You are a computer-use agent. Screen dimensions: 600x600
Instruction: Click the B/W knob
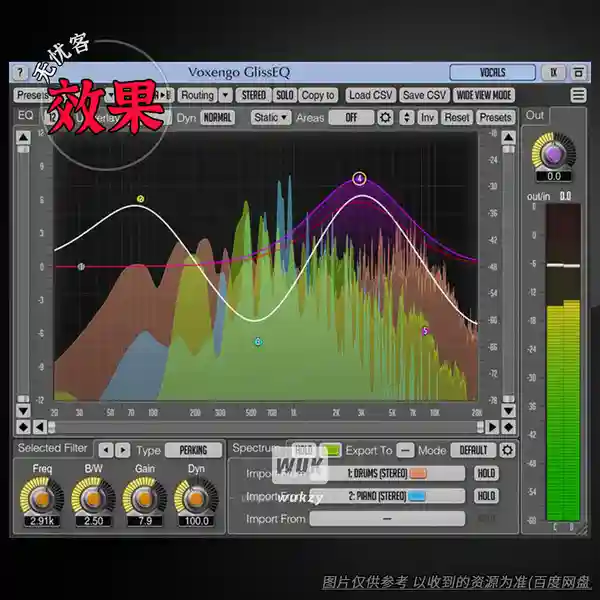pos(93,499)
